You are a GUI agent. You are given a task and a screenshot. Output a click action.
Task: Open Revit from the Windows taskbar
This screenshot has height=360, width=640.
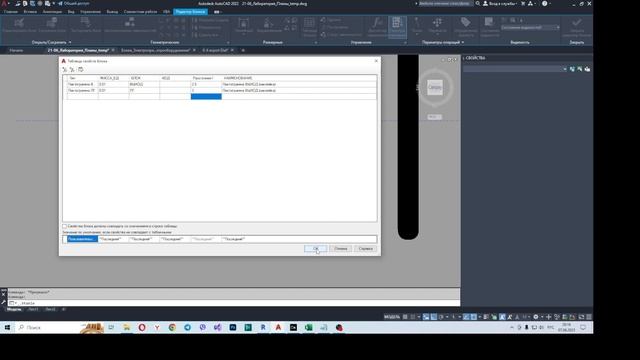pyautogui.click(x=263, y=327)
